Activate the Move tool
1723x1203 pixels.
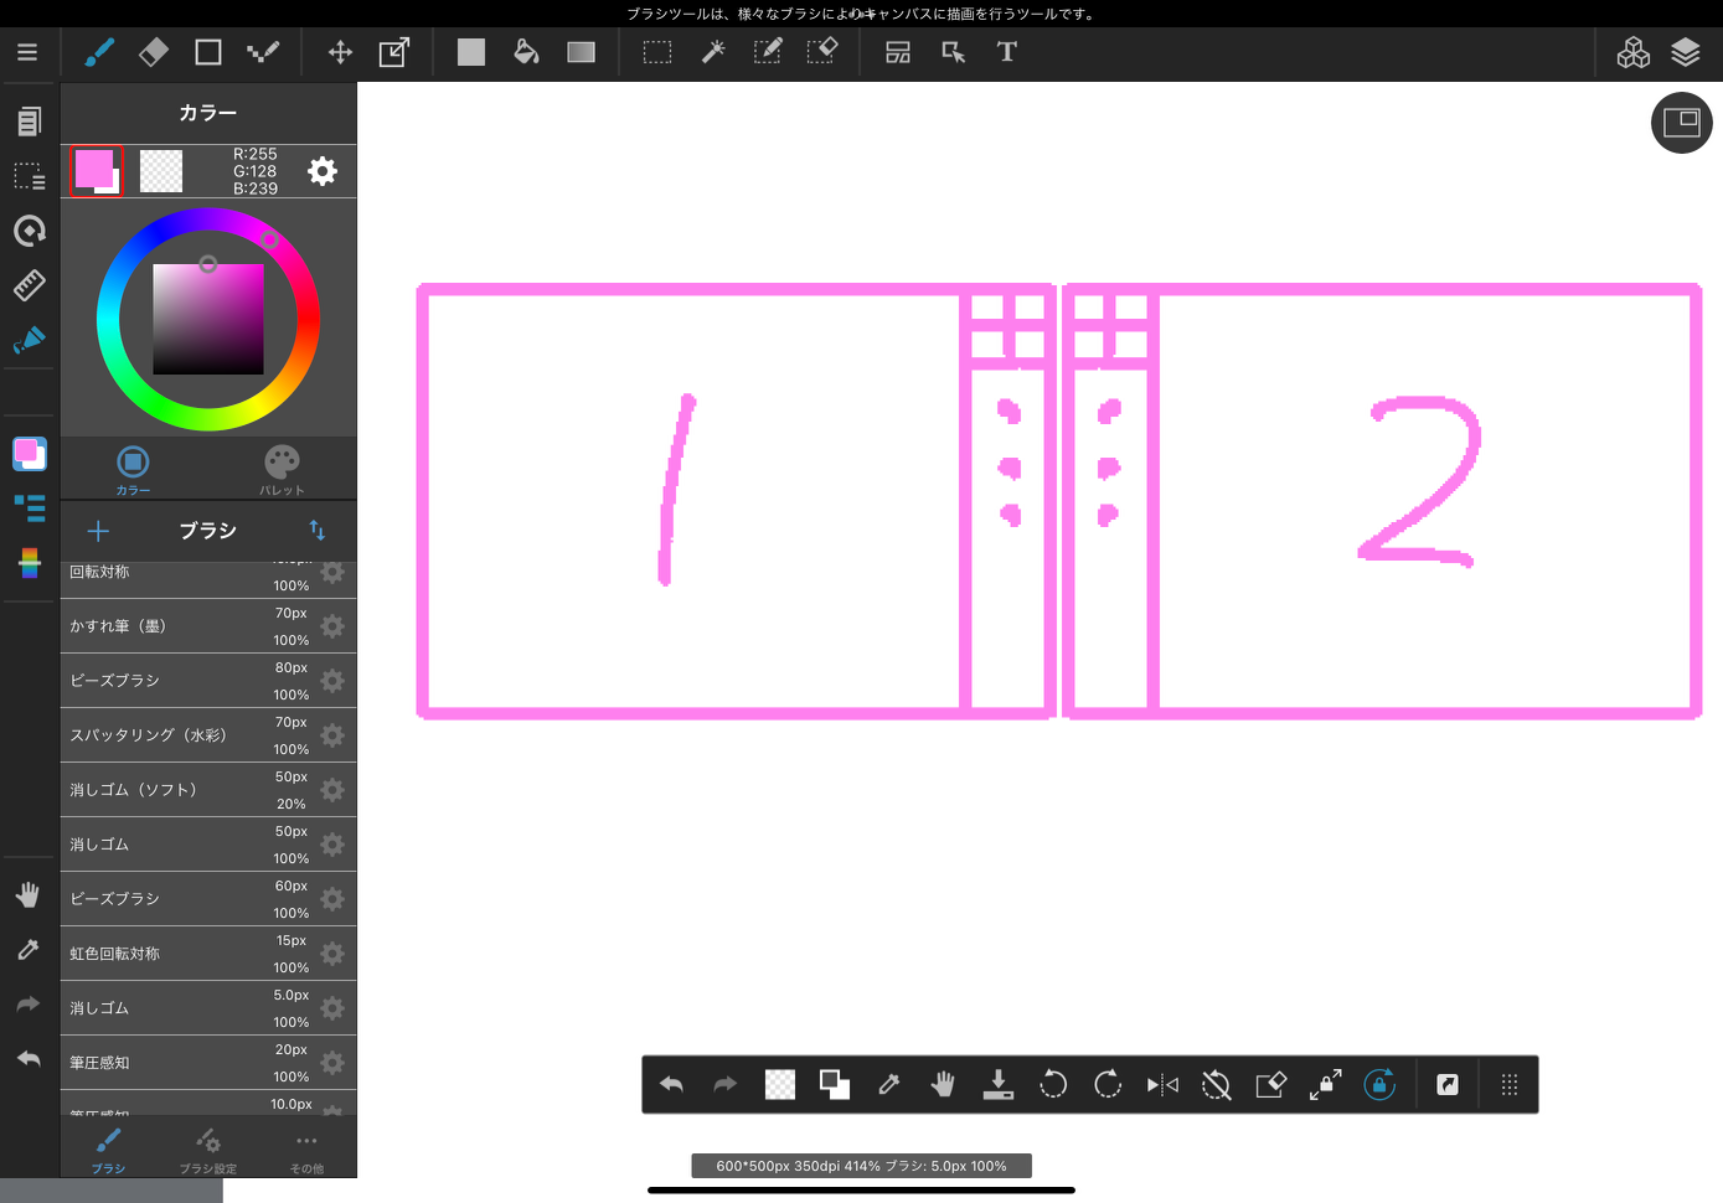click(x=340, y=52)
